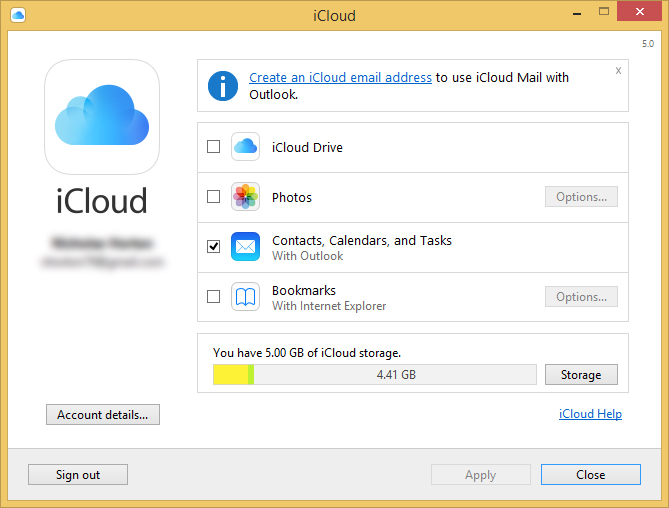
Task: Enable the iCloud Drive checkbox
Action: 213,147
